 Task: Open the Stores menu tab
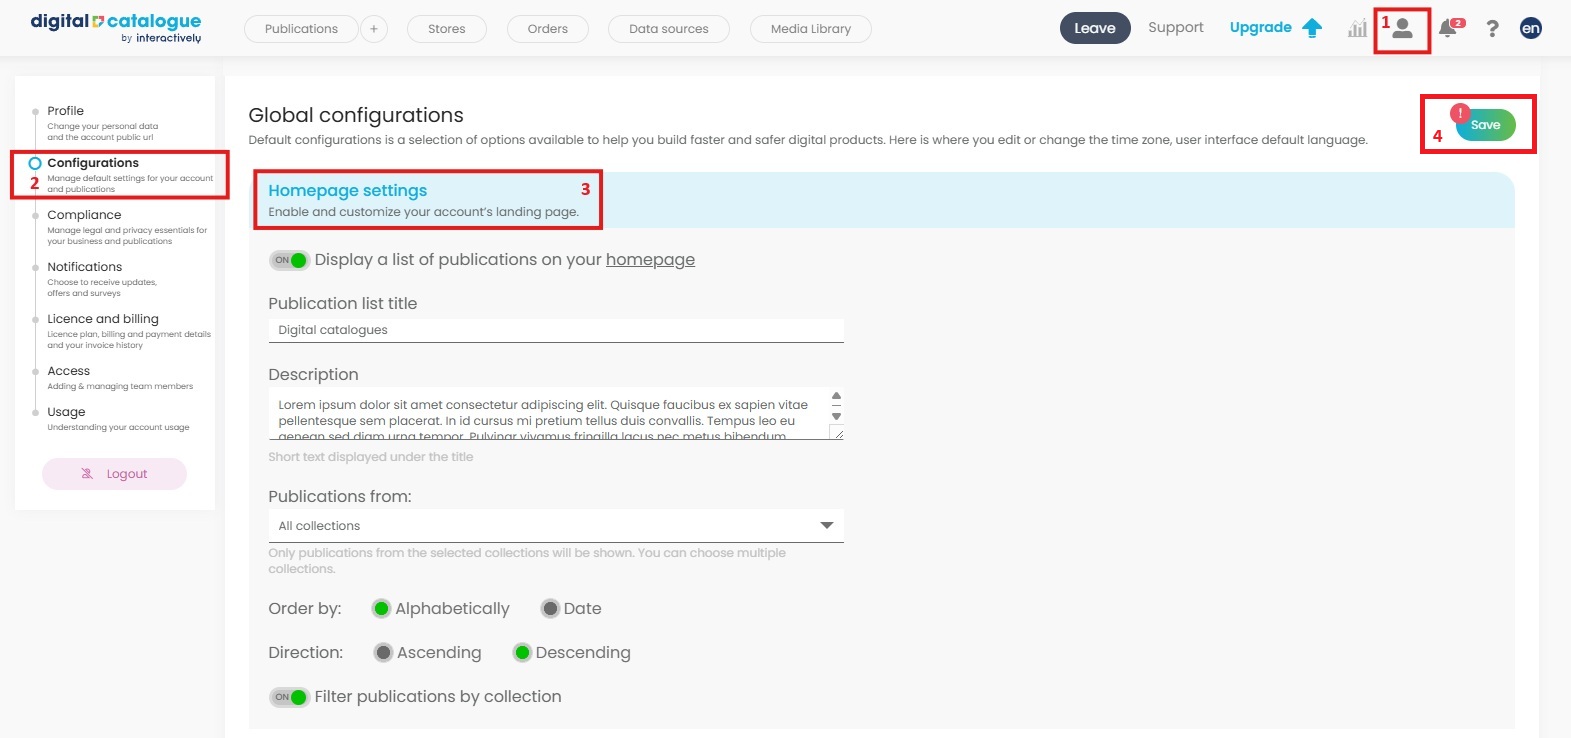(x=446, y=29)
